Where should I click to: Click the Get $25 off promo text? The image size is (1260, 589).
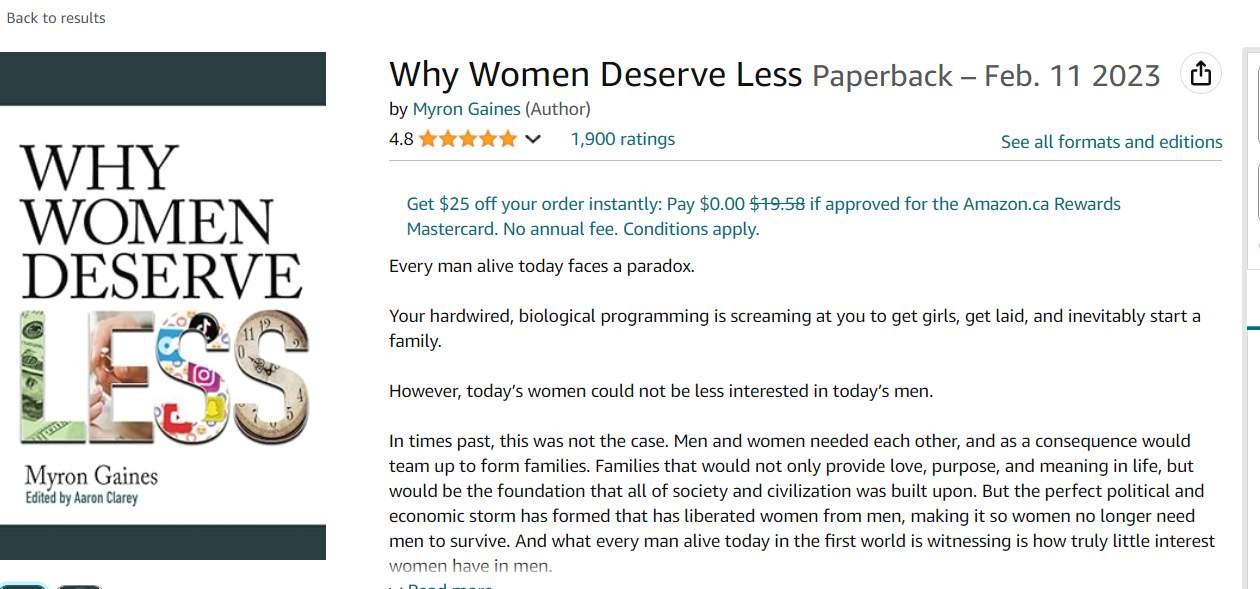533,204
